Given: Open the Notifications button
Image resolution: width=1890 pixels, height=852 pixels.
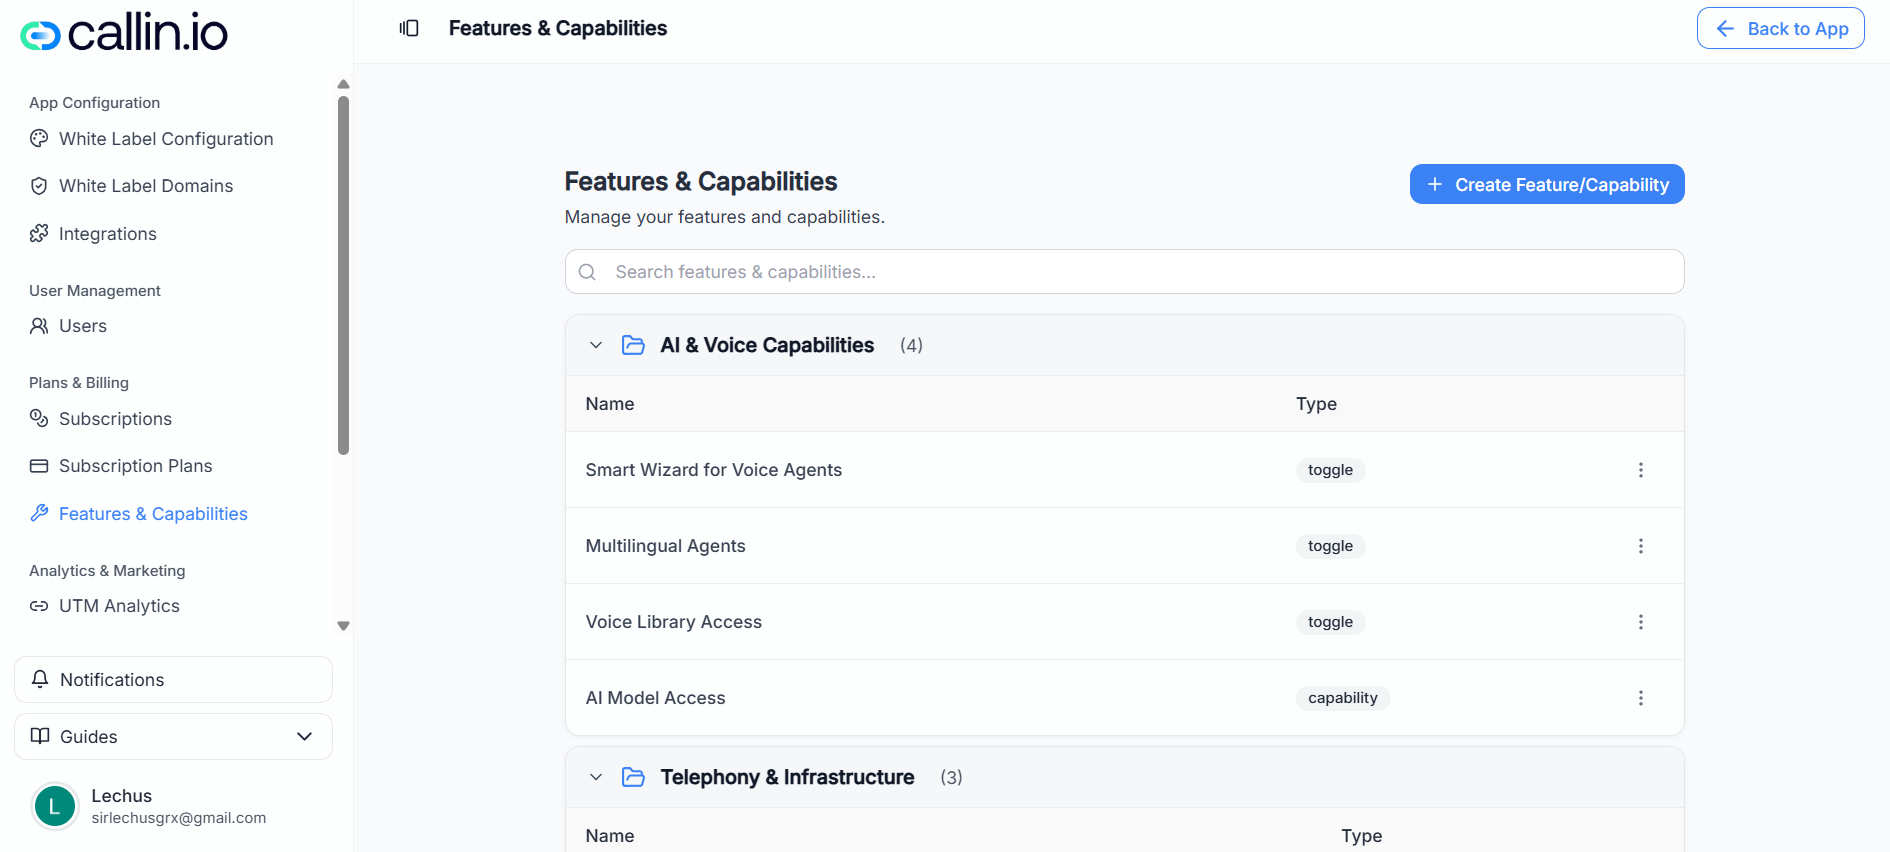Looking at the screenshot, I should pos(173,680).
